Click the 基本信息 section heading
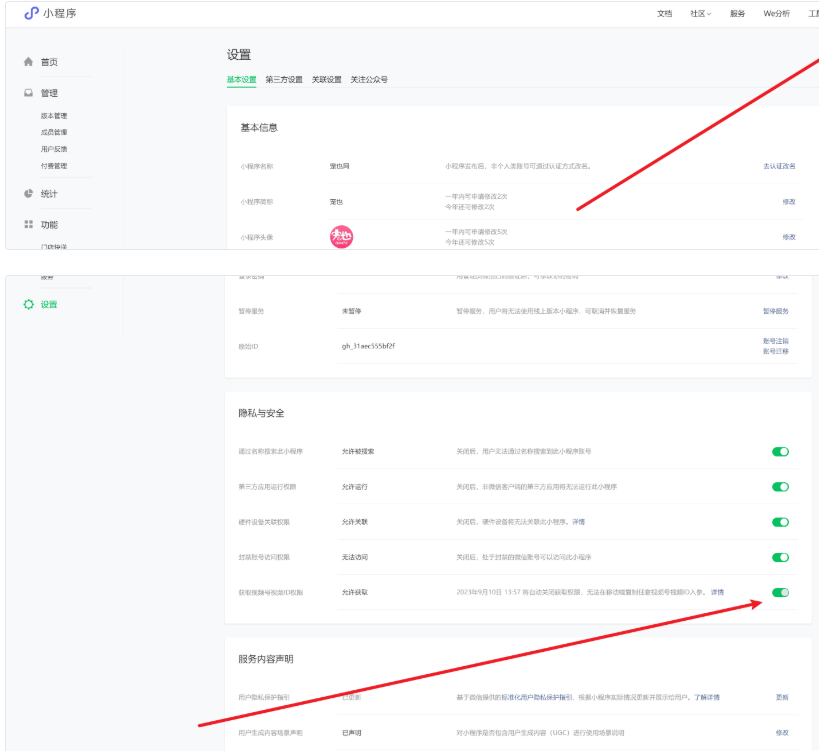The image size is (819, 751). click(259, 127)
